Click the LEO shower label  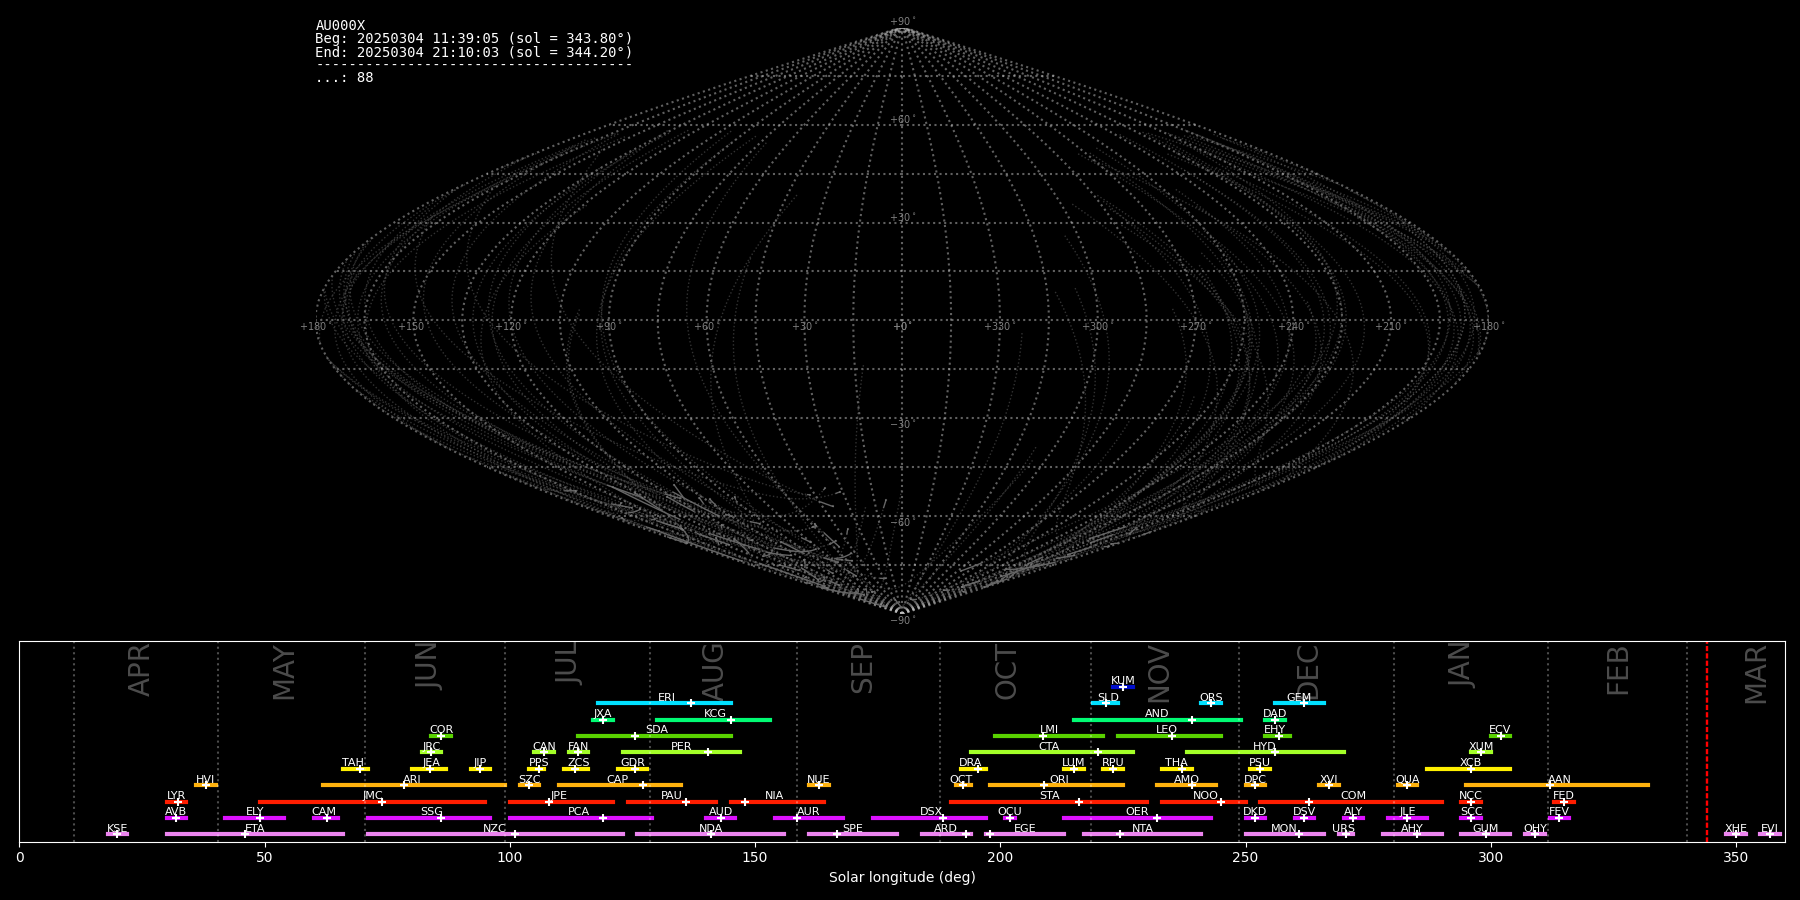(1166, 730)
